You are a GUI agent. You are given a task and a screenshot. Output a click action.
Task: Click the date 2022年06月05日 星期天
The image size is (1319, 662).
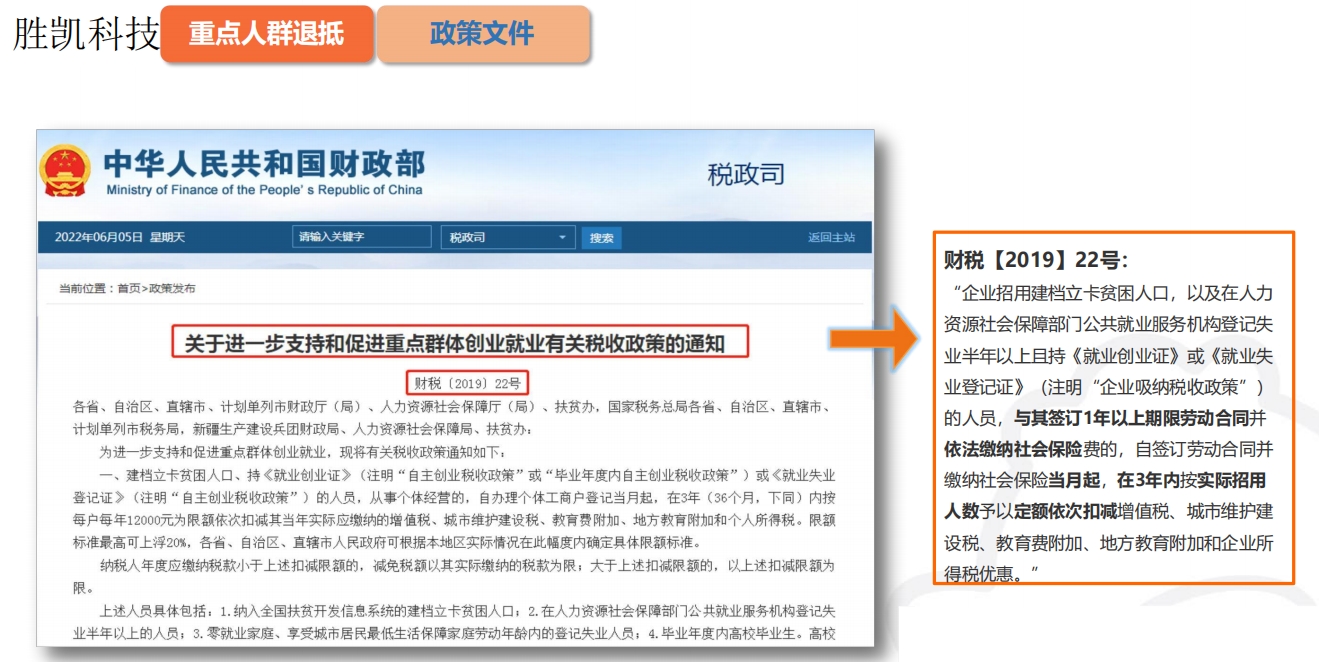[120, 238]
